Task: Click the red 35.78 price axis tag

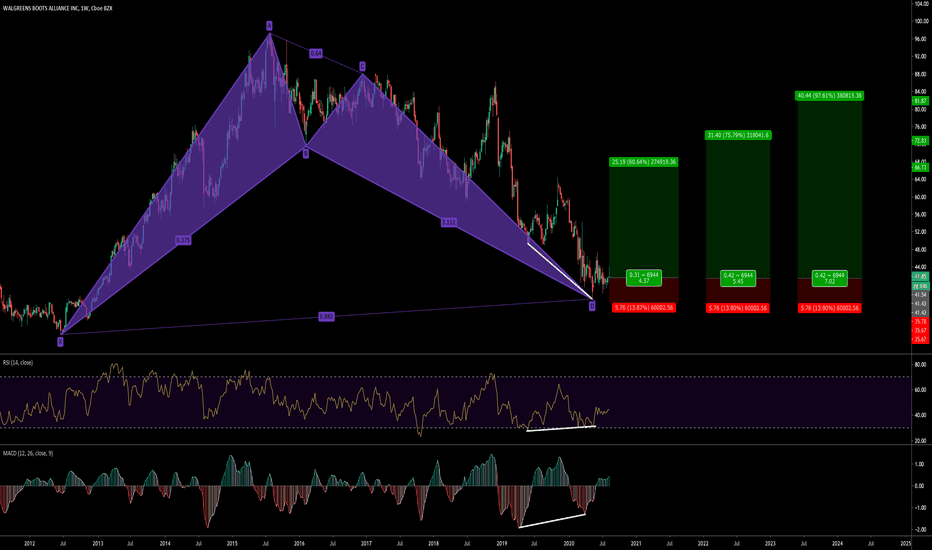Action: coord(920,322)
